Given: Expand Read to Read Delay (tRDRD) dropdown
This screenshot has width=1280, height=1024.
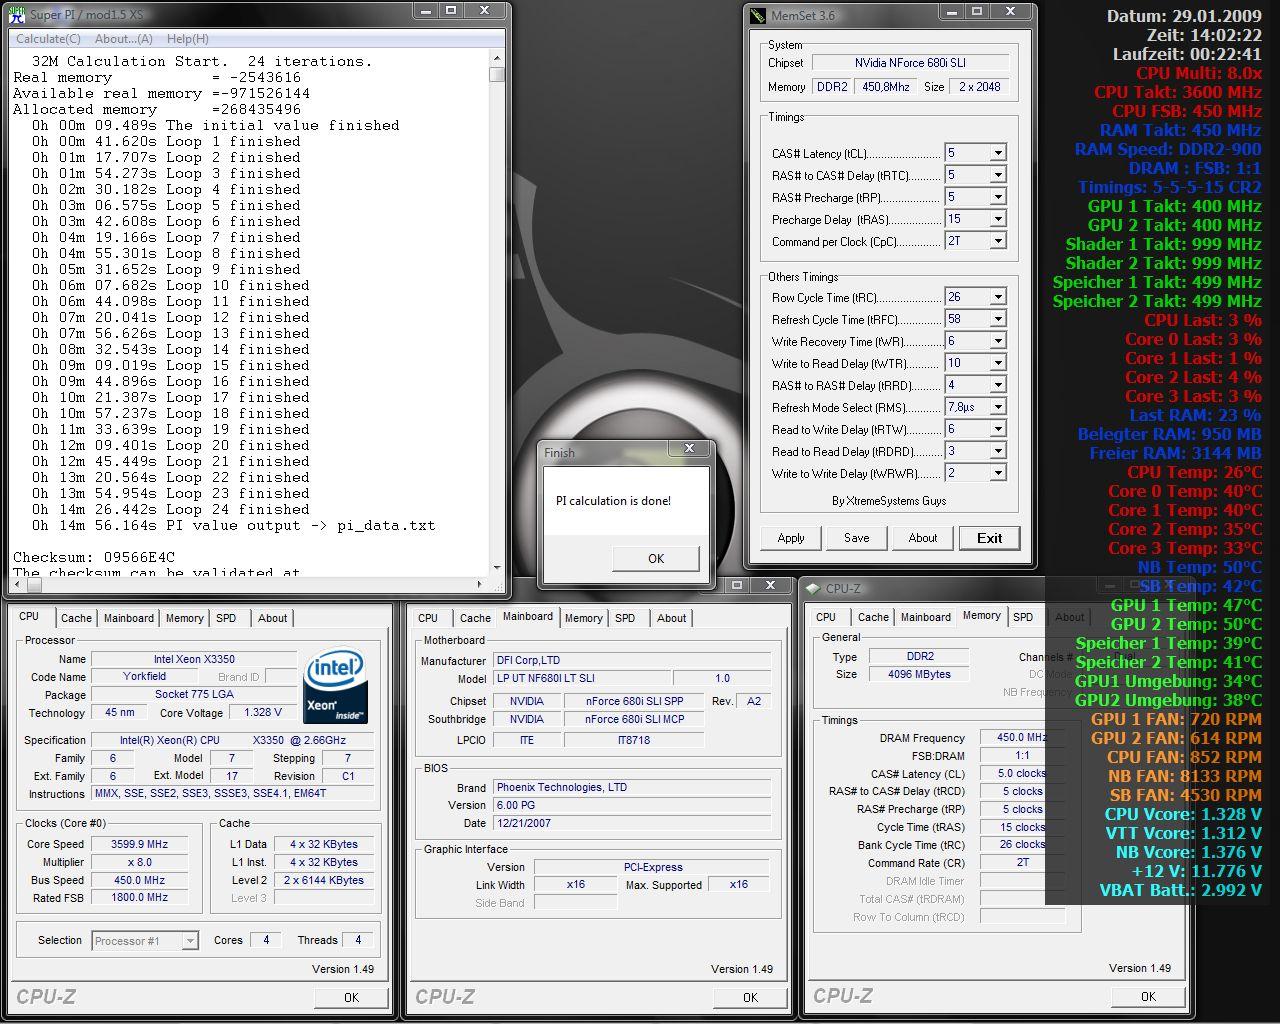Looking at the screenshot, I should click(x=997, y=451).
